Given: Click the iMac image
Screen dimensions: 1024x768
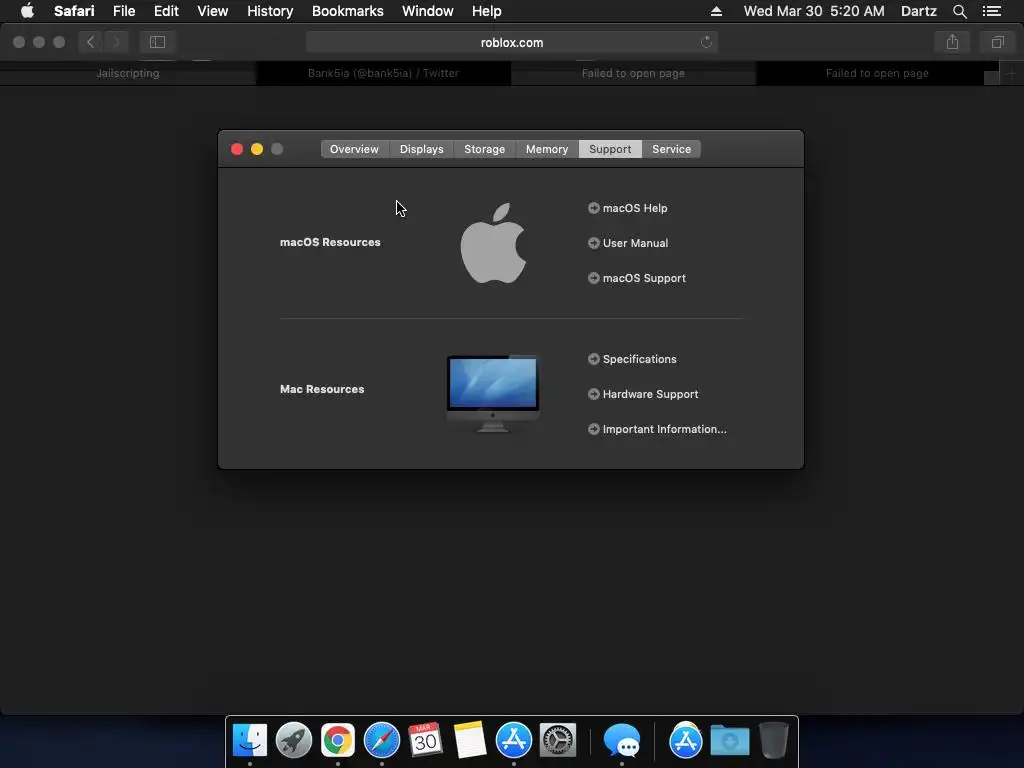Looking at the screenshot, I should (493, 393).
